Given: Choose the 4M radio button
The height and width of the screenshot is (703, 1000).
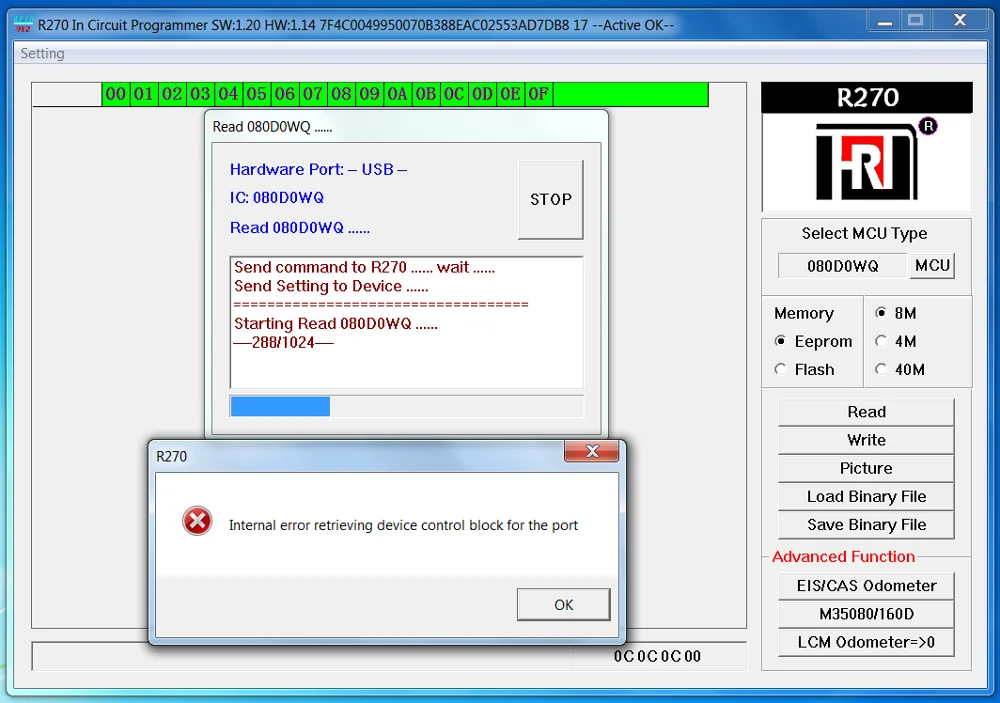Looking at the screenshot, I should pyautogui.click(x=896, y=341).
